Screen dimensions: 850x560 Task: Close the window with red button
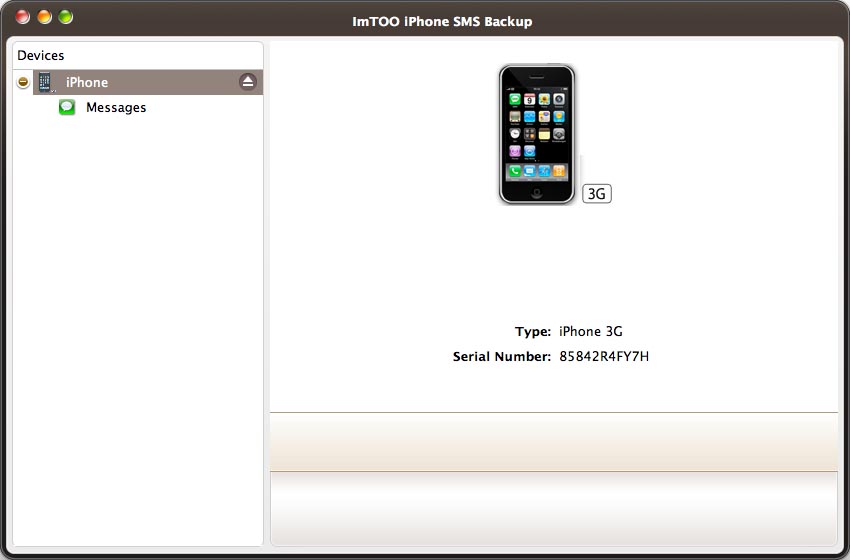coord(23,17)
